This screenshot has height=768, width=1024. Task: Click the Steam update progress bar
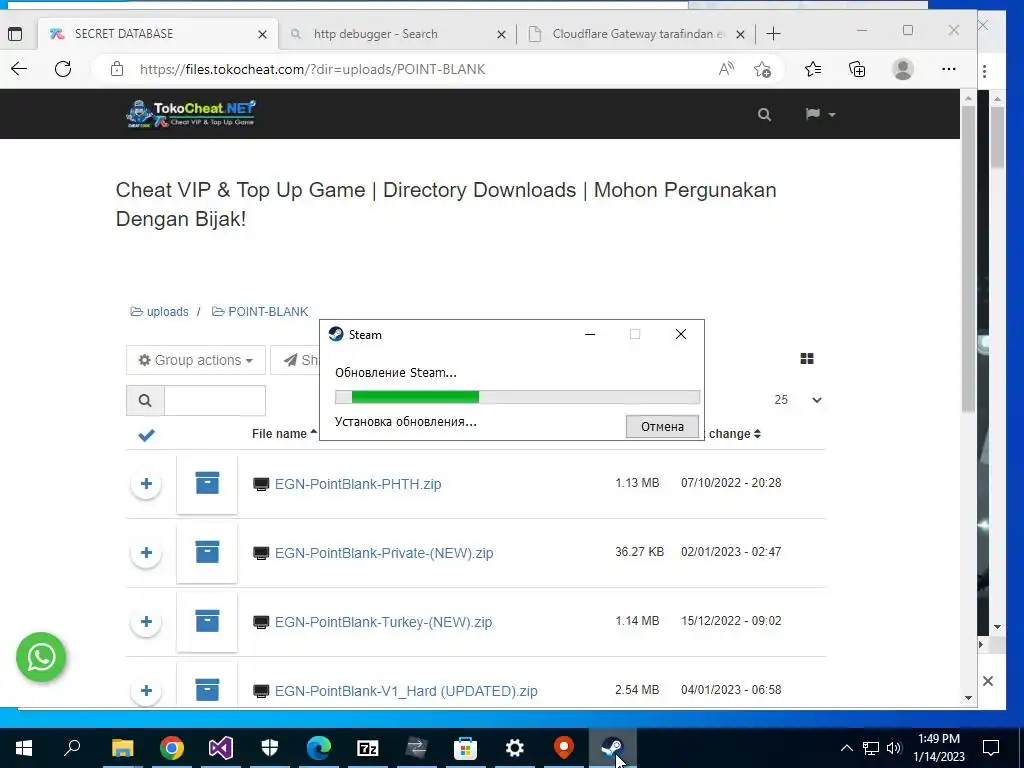[x=517, y=397]
